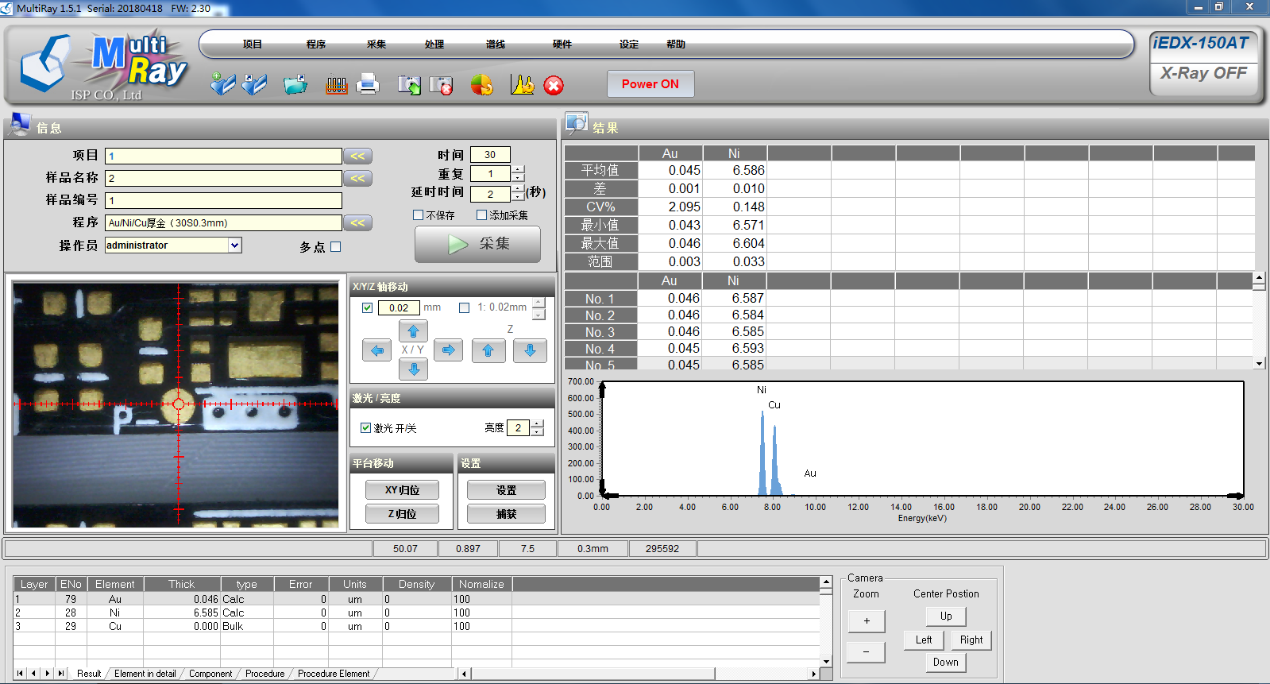Click the teal open-folder toolbar icon
1270x684 pixels.
(295, 85)
